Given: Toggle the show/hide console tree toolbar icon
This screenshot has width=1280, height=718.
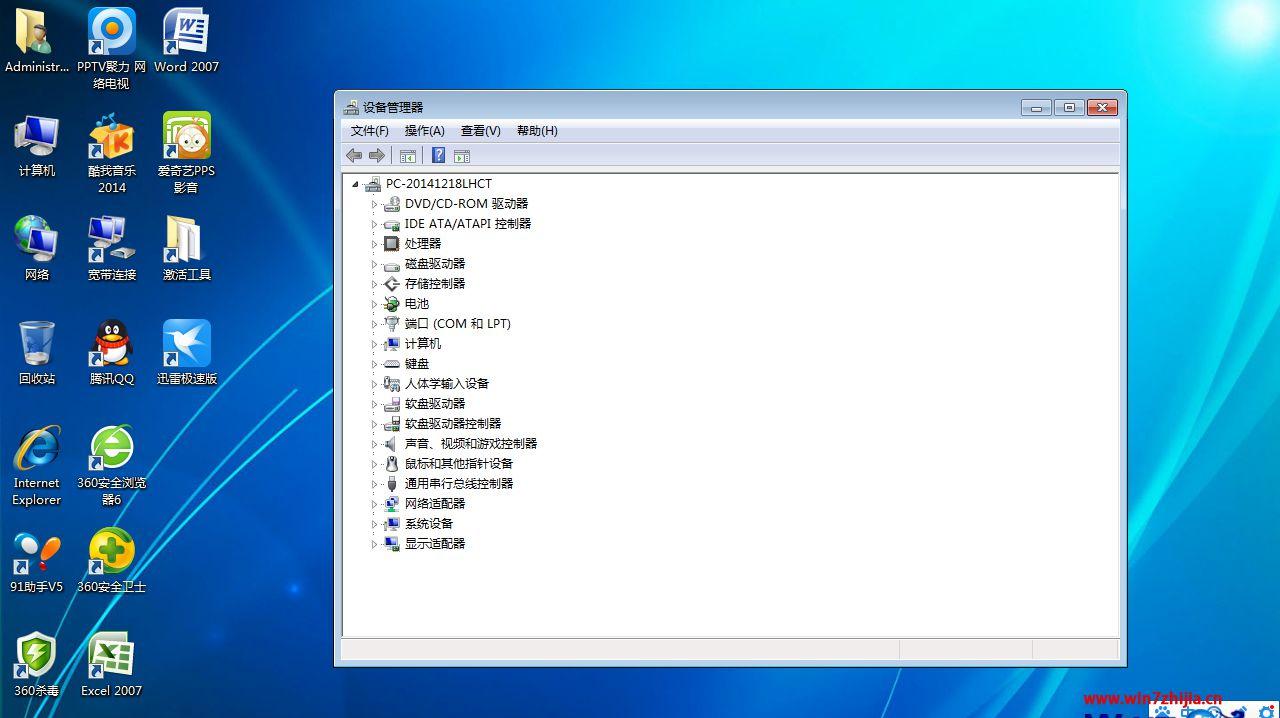Looking at the screenshot, I should coord(408,156).
